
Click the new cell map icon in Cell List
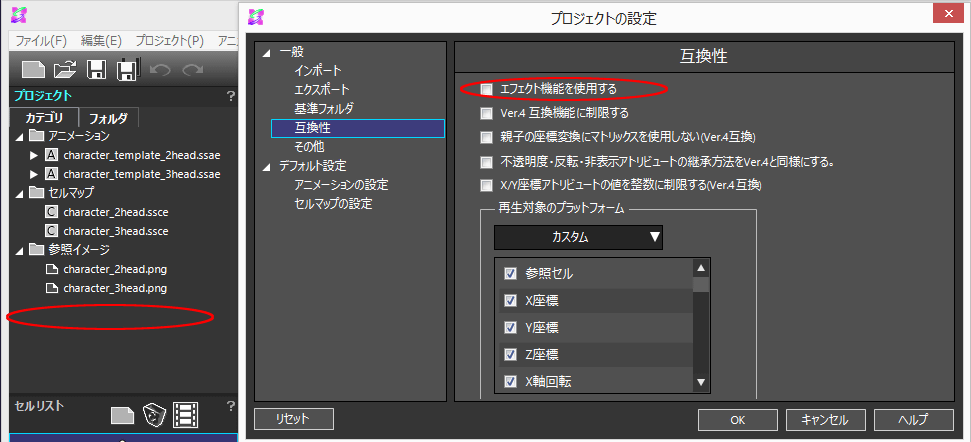(x=123, y=415)
